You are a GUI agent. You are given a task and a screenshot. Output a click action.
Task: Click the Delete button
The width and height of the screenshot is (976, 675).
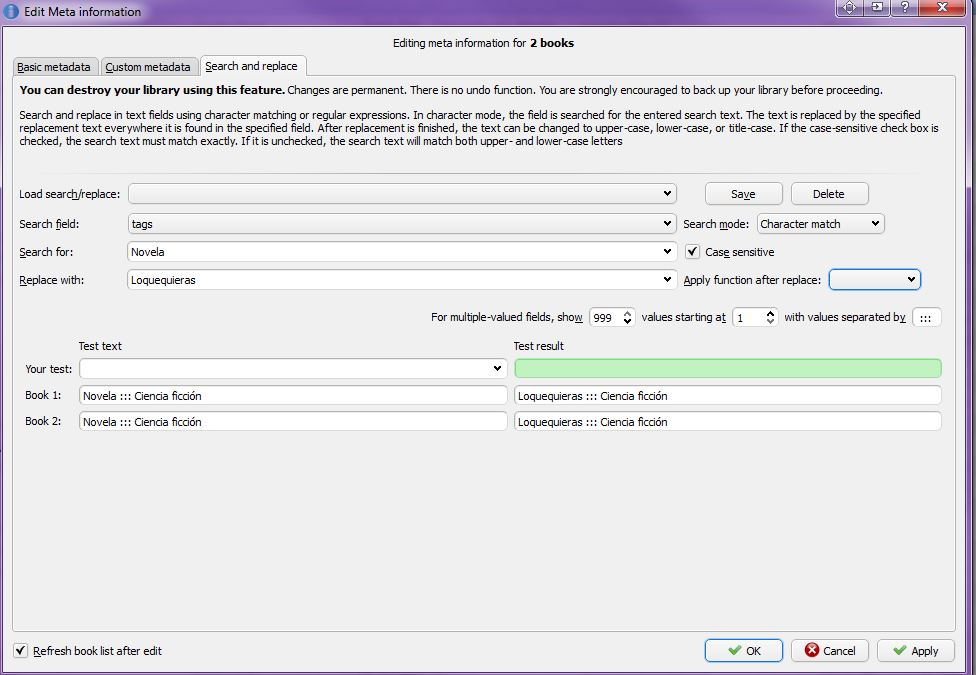click(x=829, y=194)
